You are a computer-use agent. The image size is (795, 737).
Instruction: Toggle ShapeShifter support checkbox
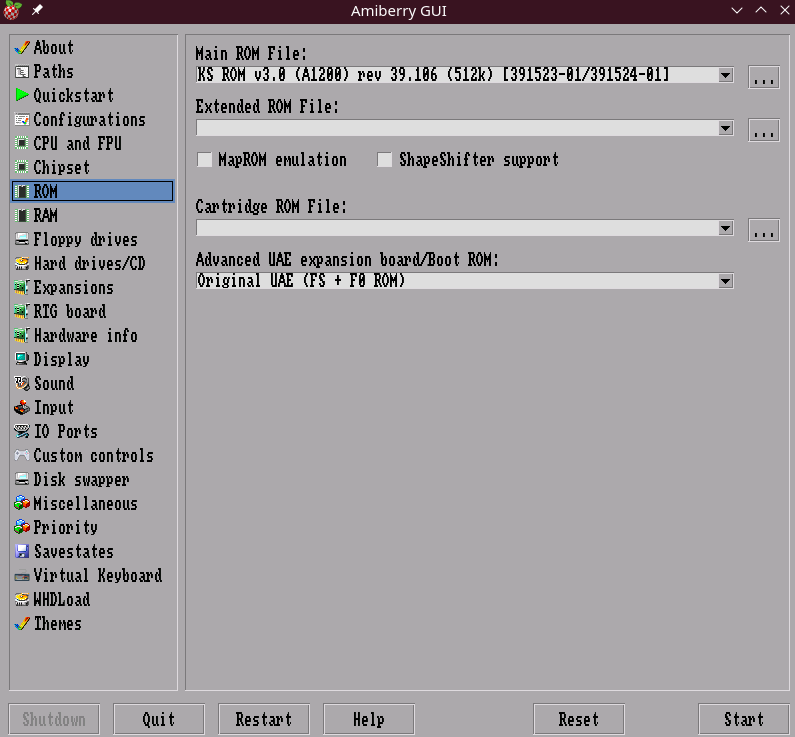(384, 160)
